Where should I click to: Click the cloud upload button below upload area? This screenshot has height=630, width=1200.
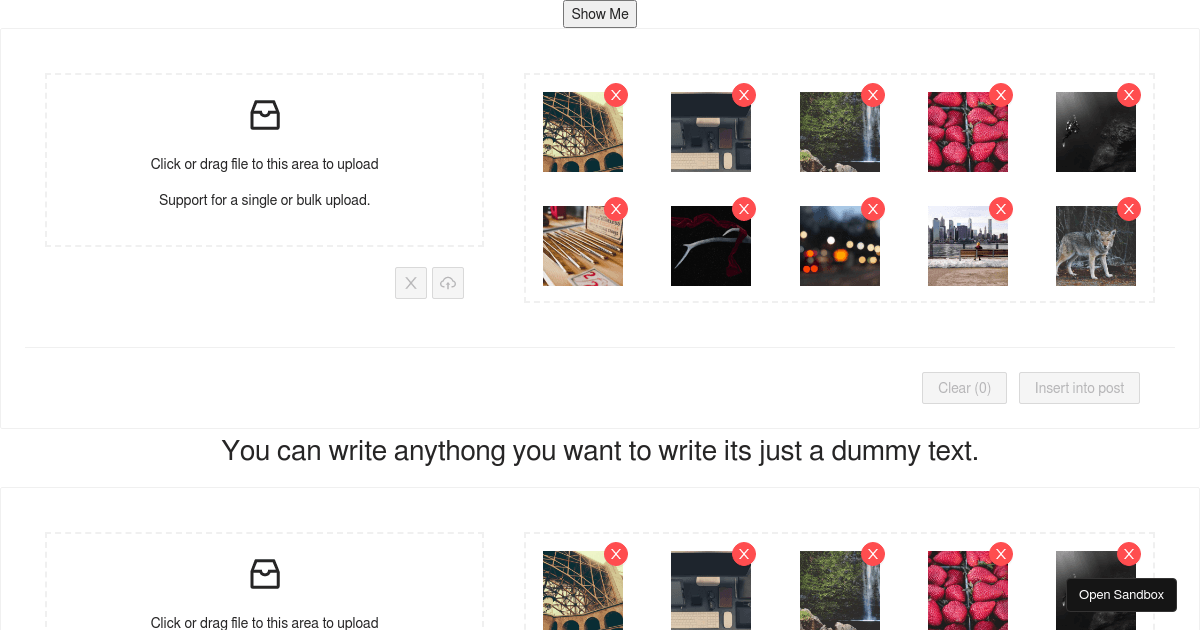pos(448,283)
